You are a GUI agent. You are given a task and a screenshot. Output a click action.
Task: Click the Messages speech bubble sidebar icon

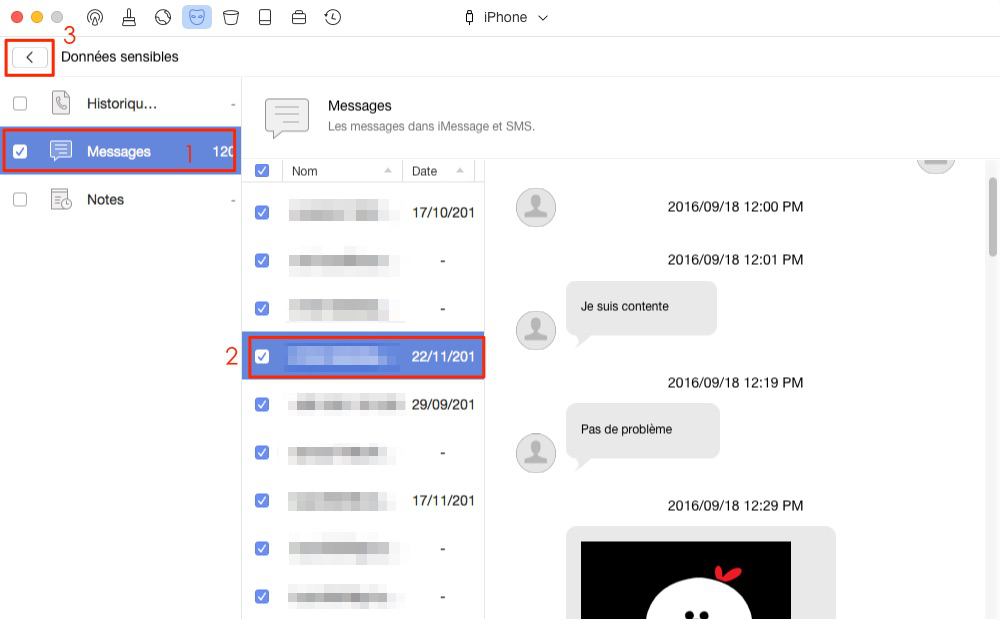[61, 151]
